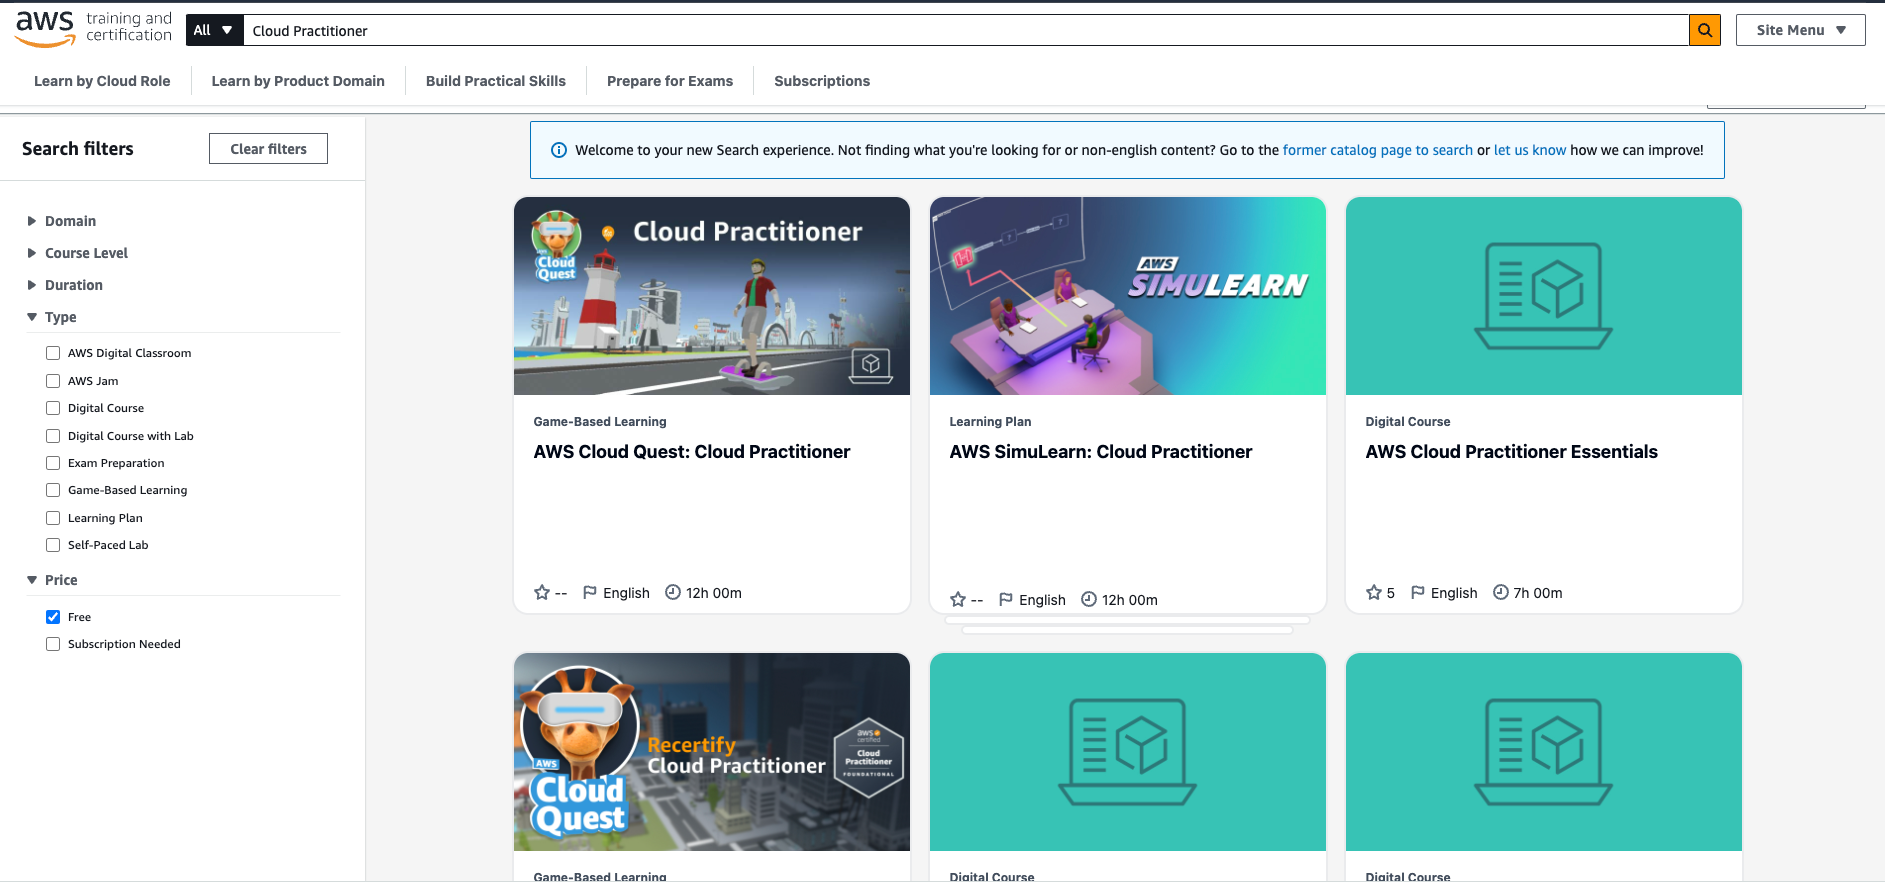Open AWS SimuLearn: Cloud Practitioner title

(1101, 452)
